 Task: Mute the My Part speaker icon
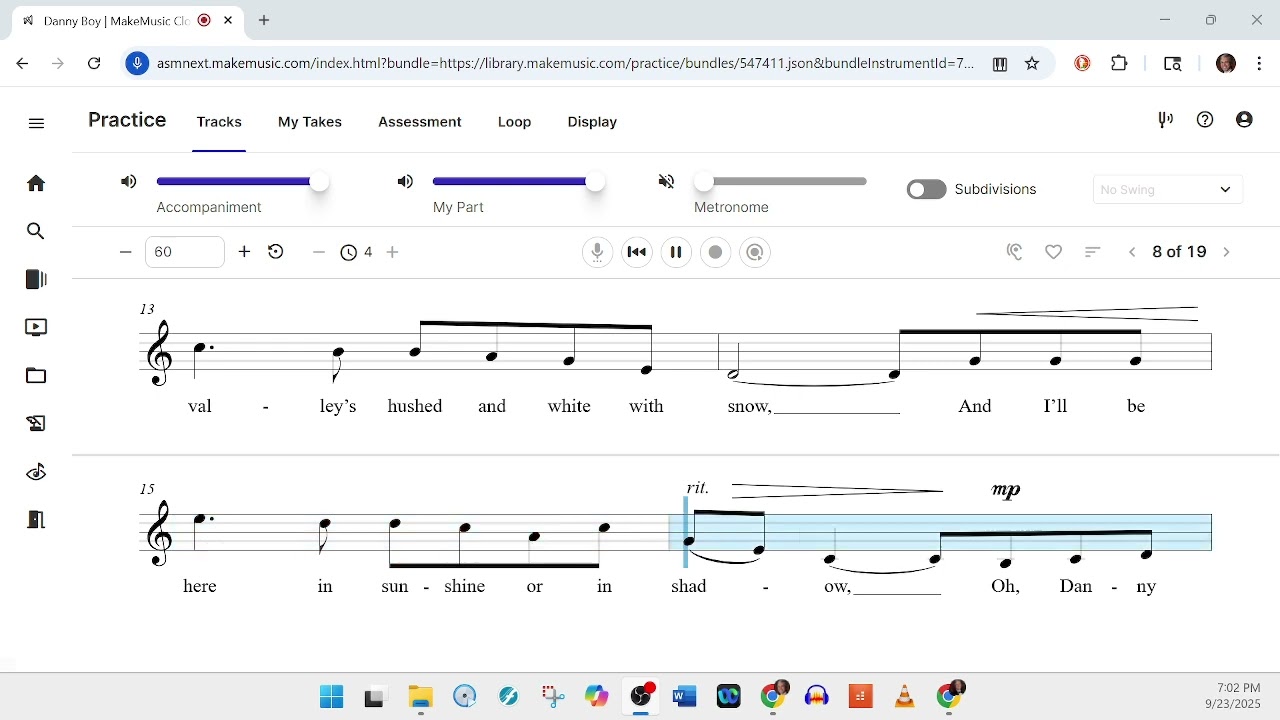pyautogui.click(x=405, y=181)
